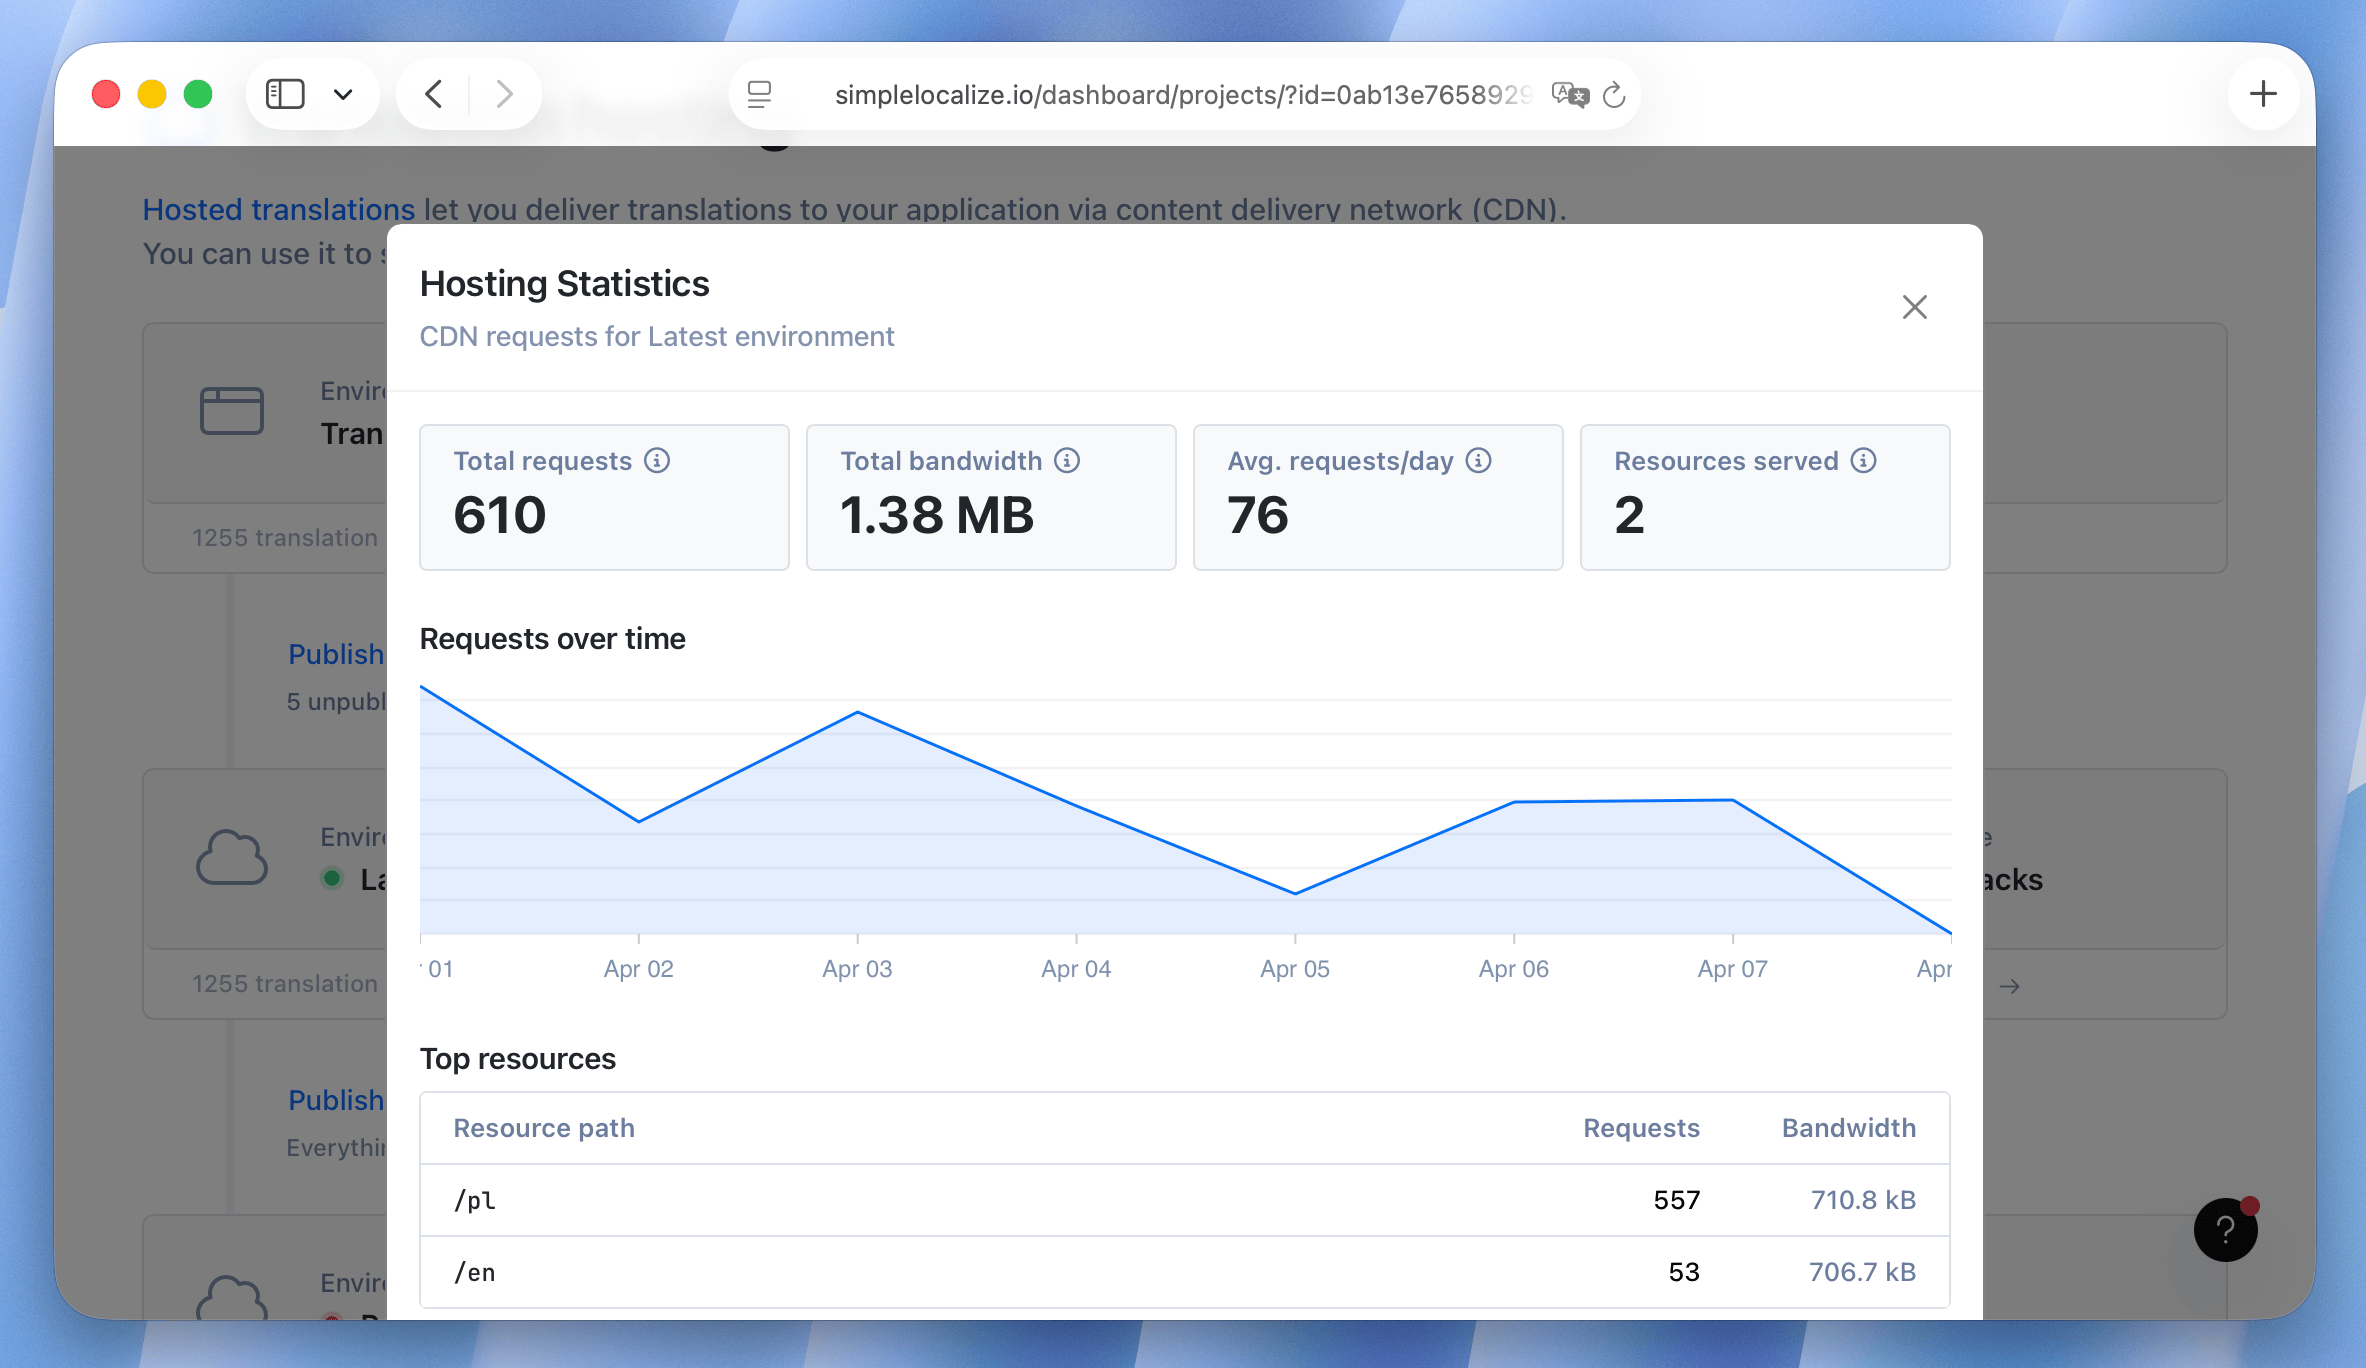This screenshot has width=2366, height=1368.
Task: Click the card icon for the Translation environment
Action: [232, 410]
